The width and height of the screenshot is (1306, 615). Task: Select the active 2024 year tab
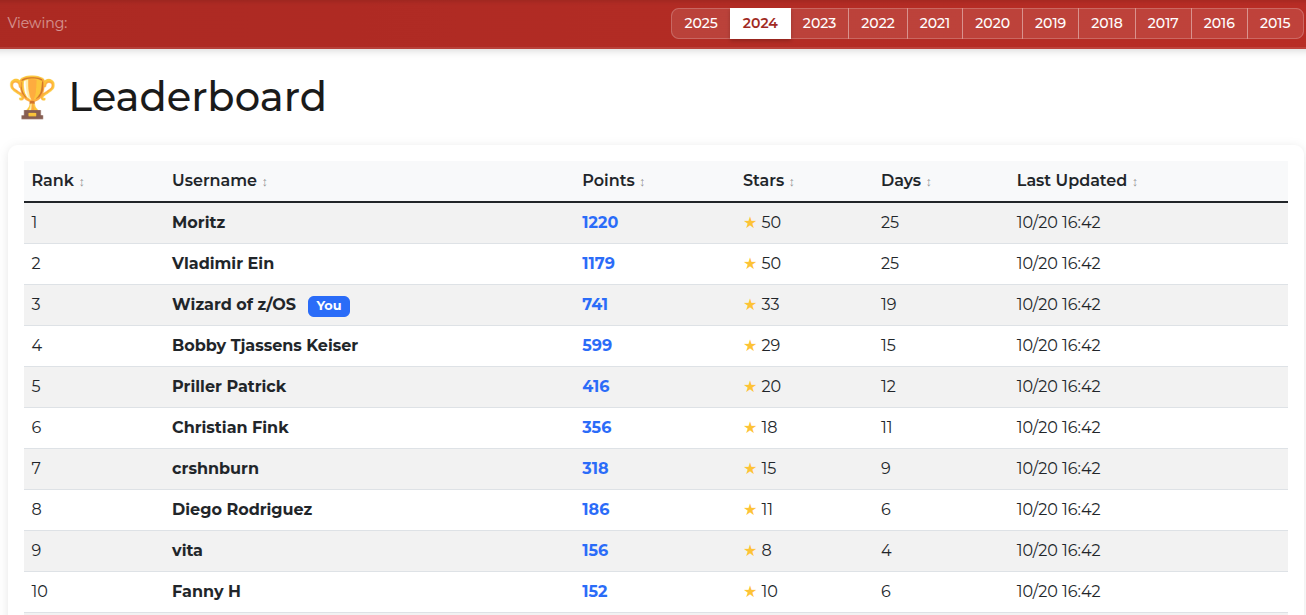tap(760, 23)
